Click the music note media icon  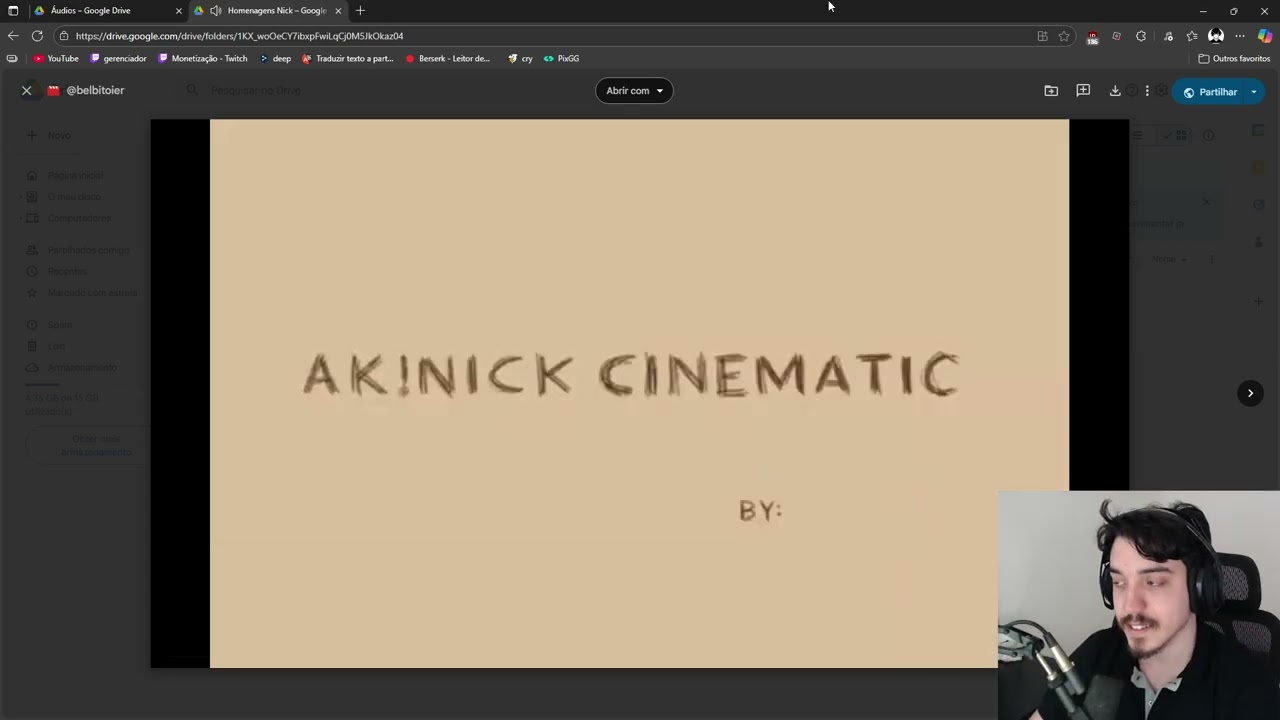coord(1168,36)
